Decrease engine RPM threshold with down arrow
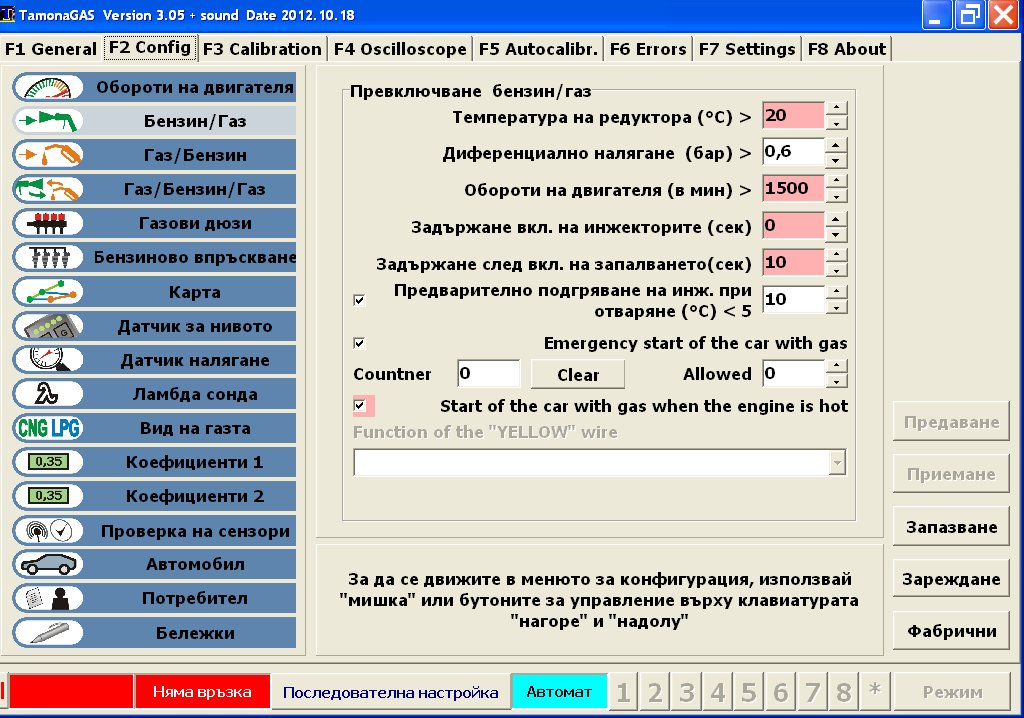Viewport: 1024px width, 718px height. 837,195
